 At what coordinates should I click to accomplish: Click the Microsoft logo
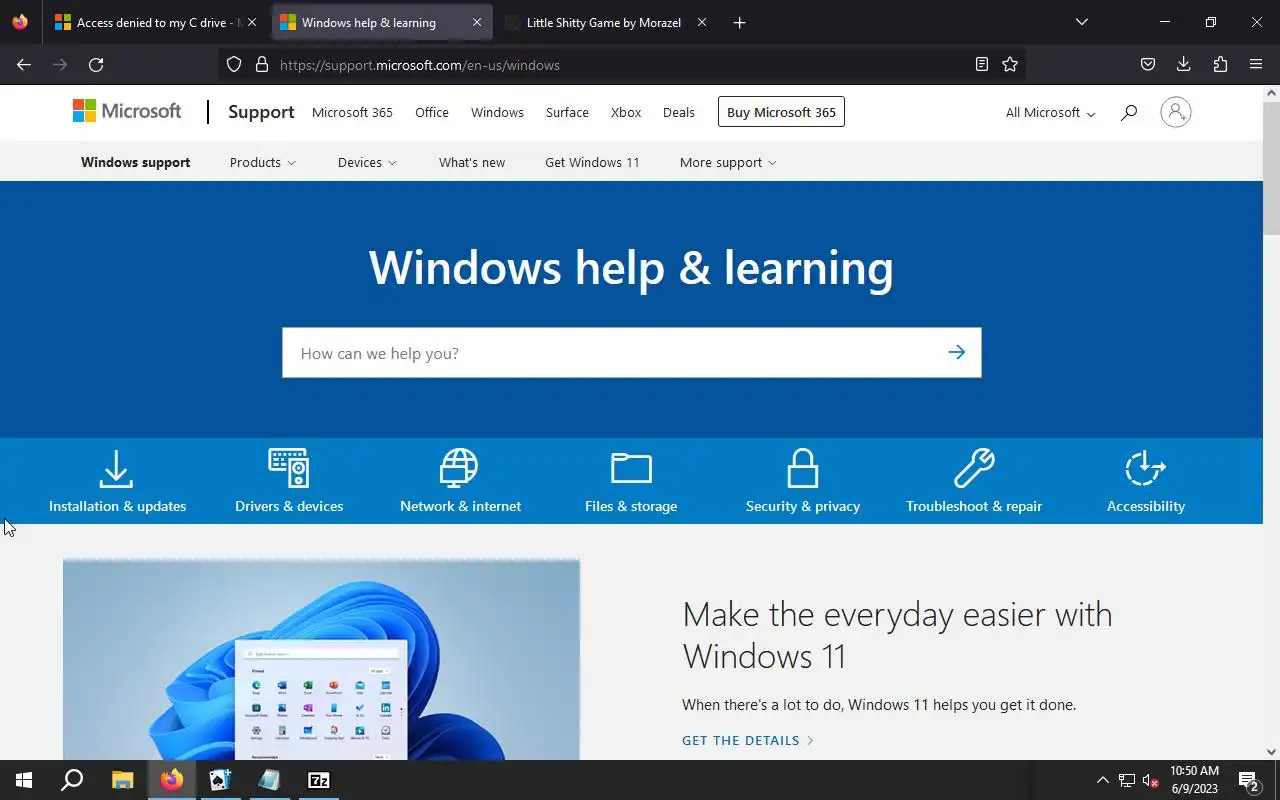(127, 111)
